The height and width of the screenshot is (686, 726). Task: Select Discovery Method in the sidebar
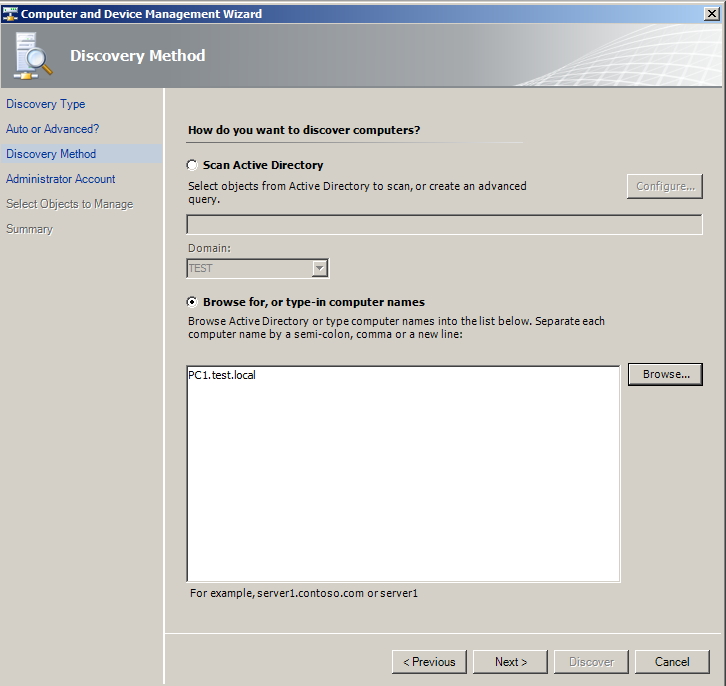51,154
